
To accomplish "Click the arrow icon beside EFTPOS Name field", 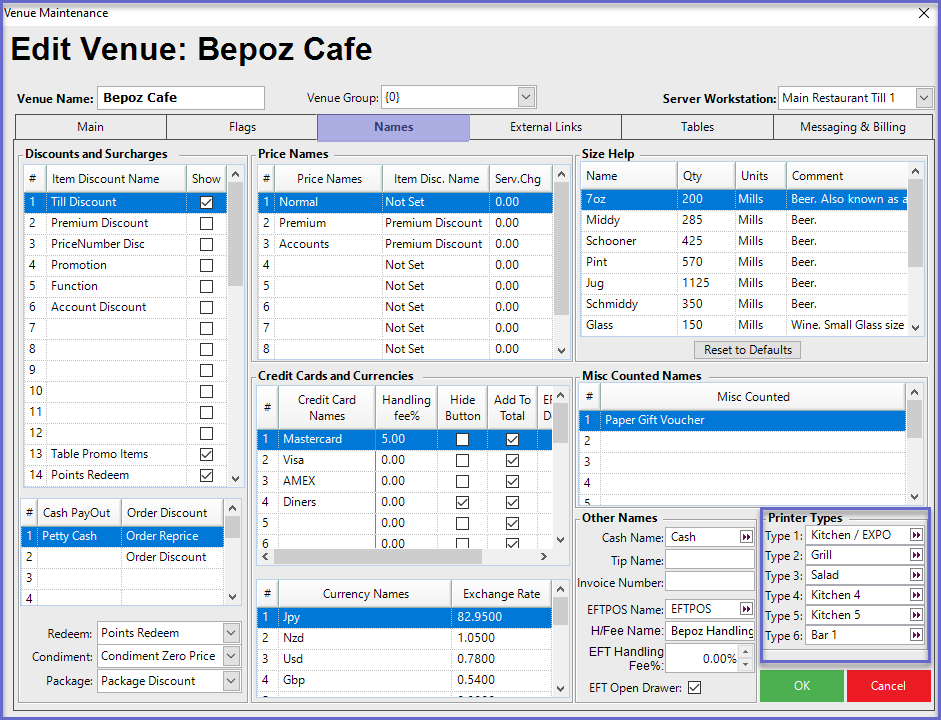I will 746,609.
